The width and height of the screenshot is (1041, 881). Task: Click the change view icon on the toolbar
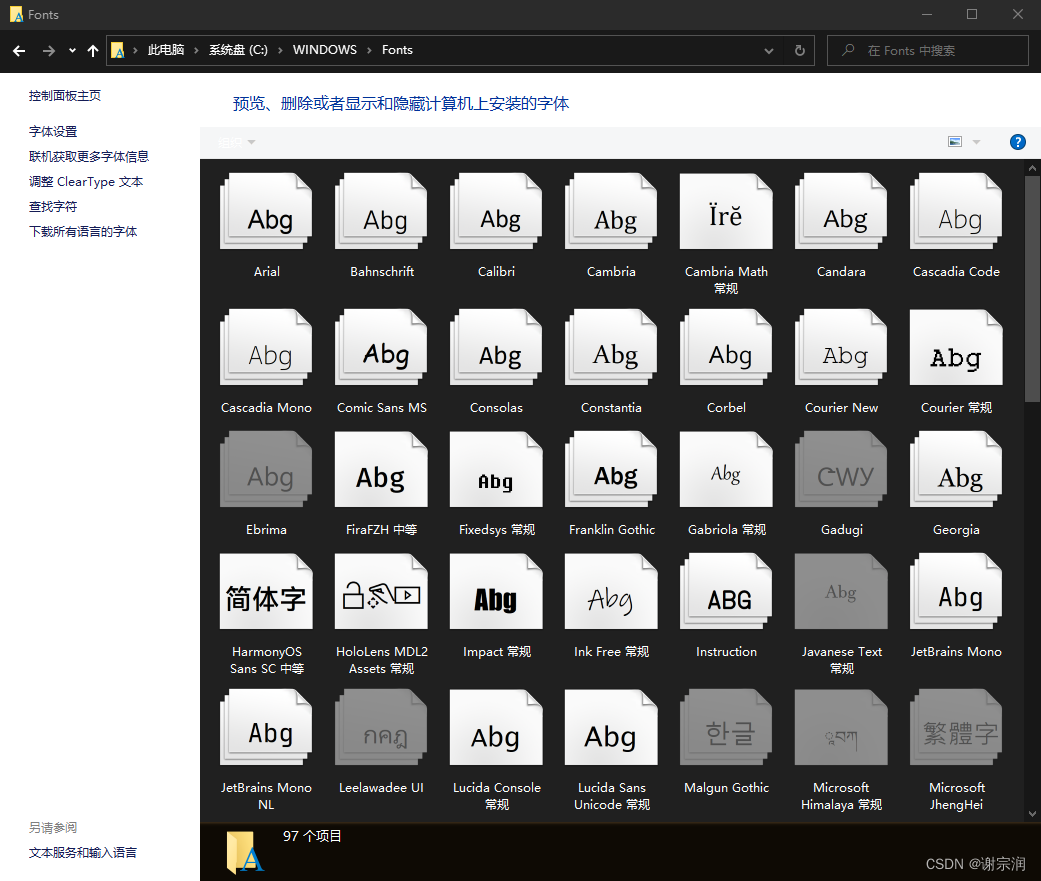pos(954,141)
